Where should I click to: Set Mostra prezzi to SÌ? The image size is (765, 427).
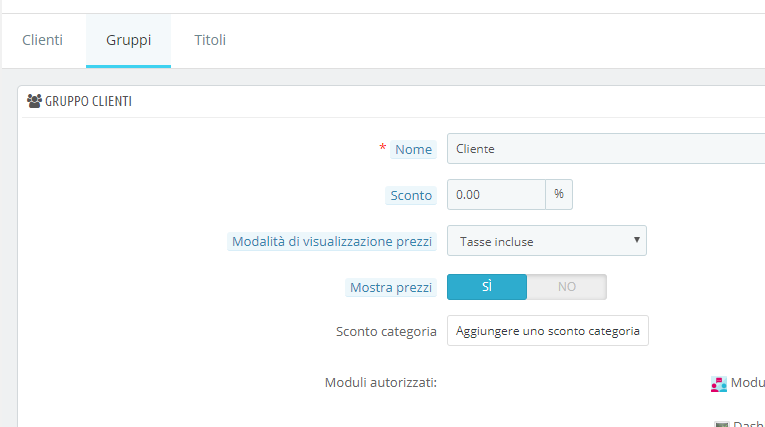487,287
